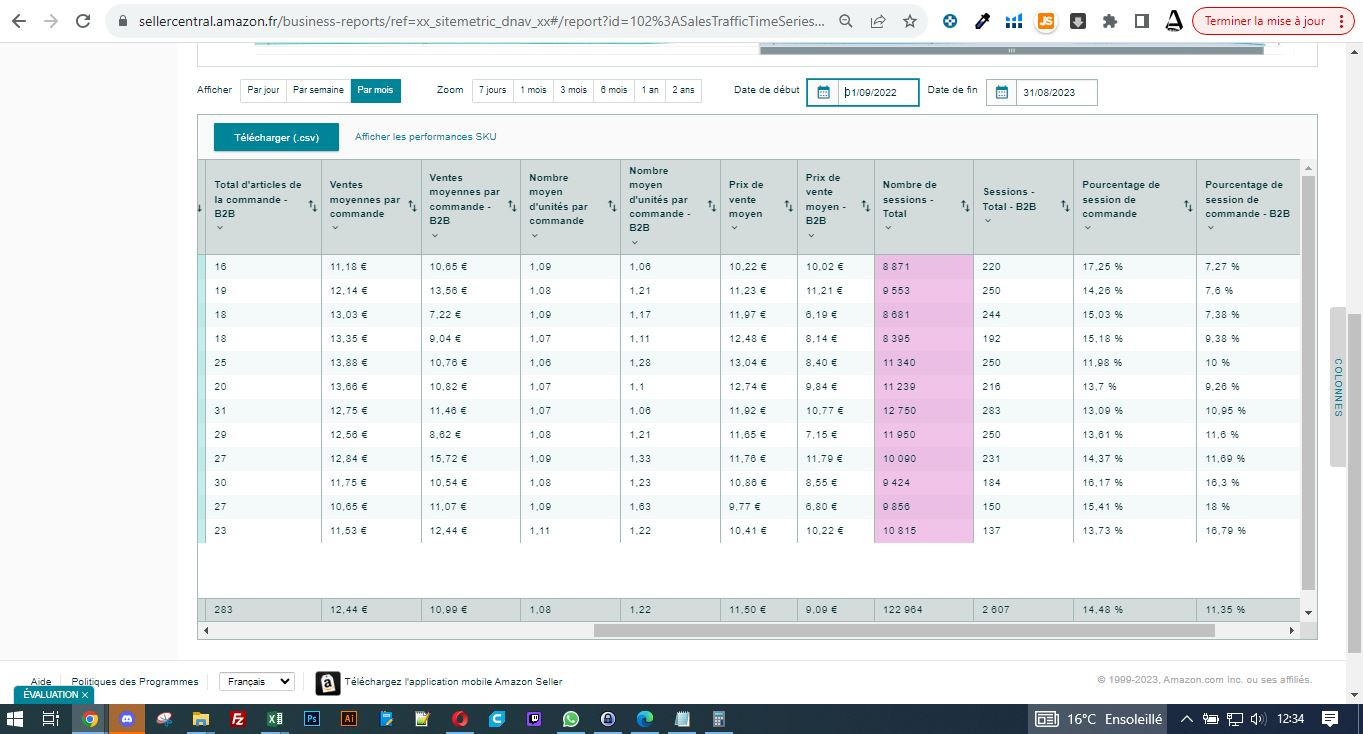This screenshot has height=734, width=1363.
Task: Open Illustrator from the taskbar
Action: (x=349, y=719)
